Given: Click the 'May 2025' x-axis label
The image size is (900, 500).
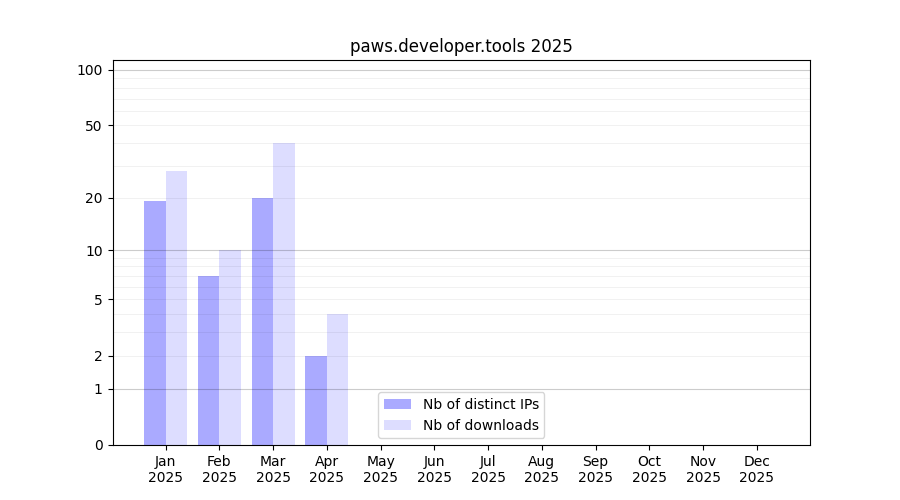Looking at the screenshot, I should click(x=380, y=469).
